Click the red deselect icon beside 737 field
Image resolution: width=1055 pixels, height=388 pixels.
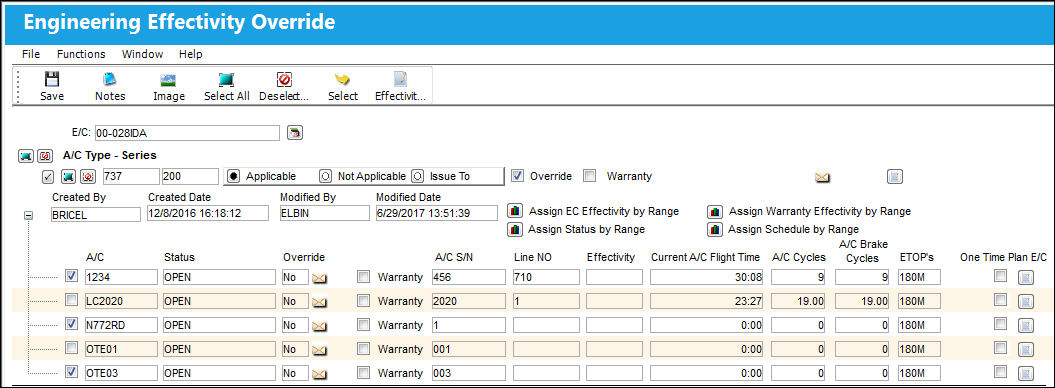pyautogui.click(x=87, y=177)
